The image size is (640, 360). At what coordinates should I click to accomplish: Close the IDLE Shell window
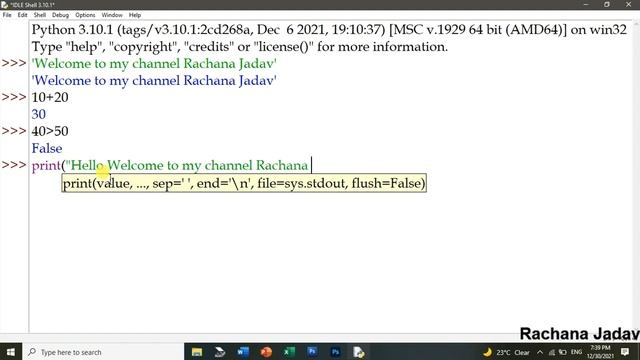[x=629, y=4]
